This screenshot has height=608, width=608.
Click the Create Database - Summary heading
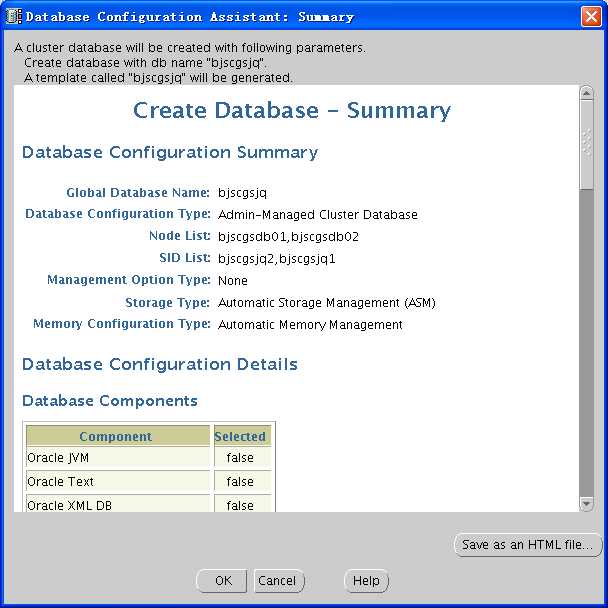292,111
